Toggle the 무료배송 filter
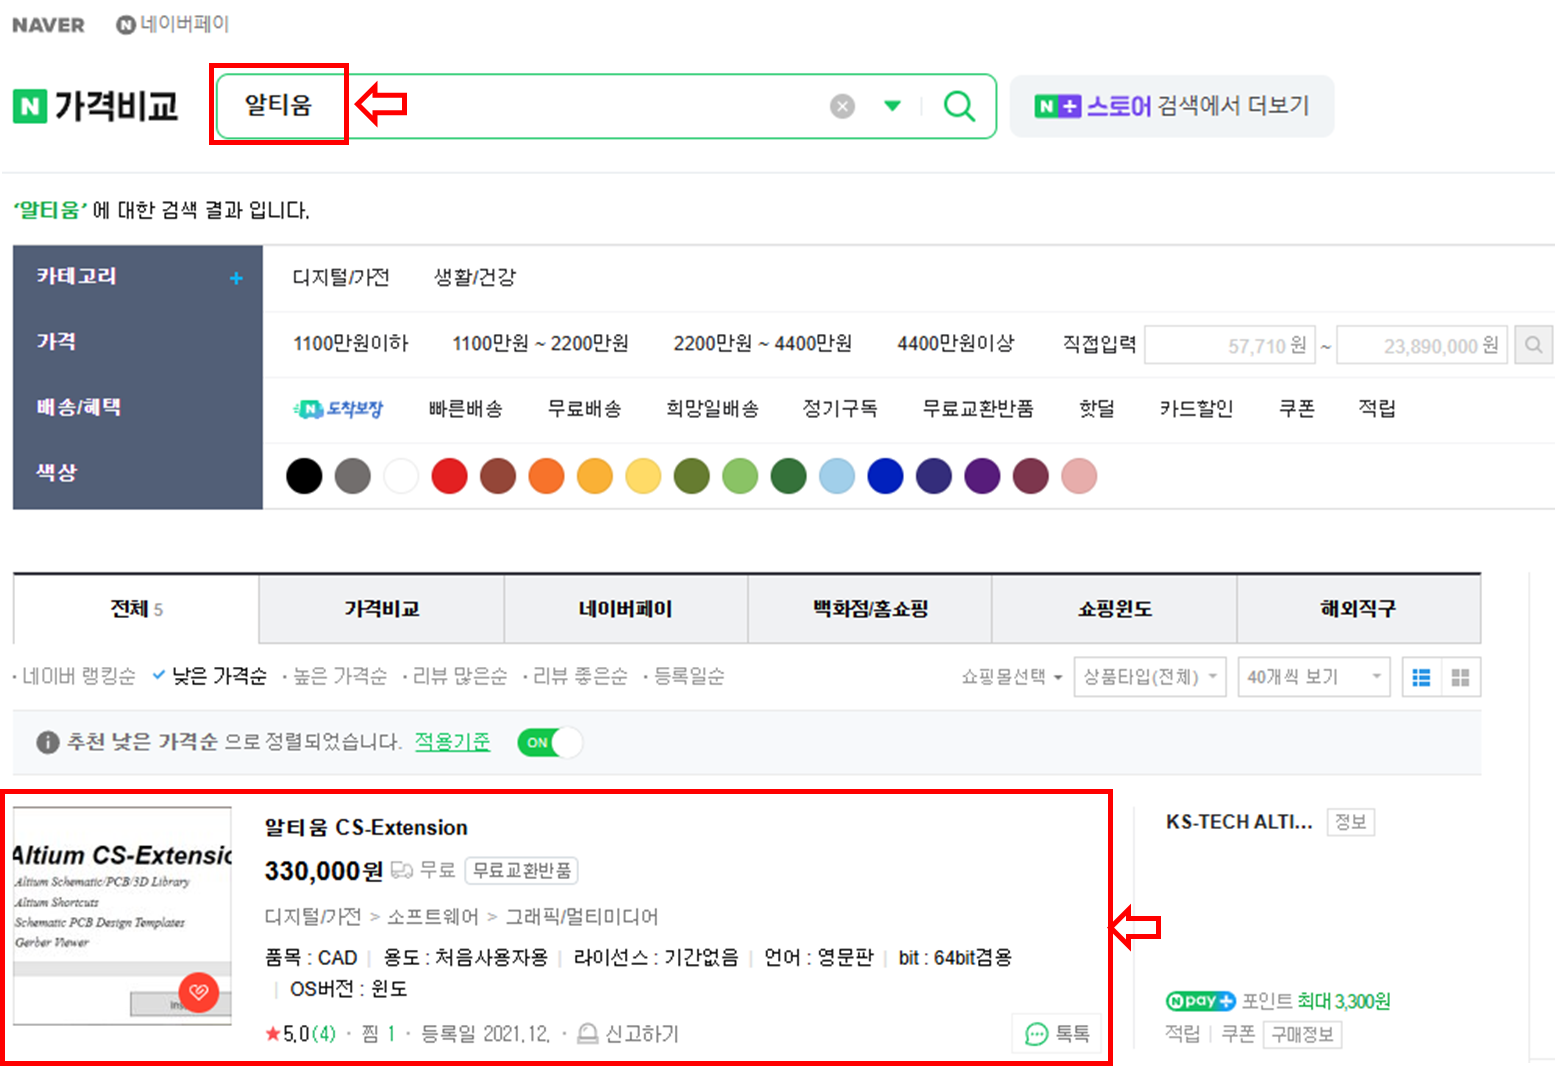Viewport: 1555px width, 1066px height. pyautogui.click(x=584, y=408)
